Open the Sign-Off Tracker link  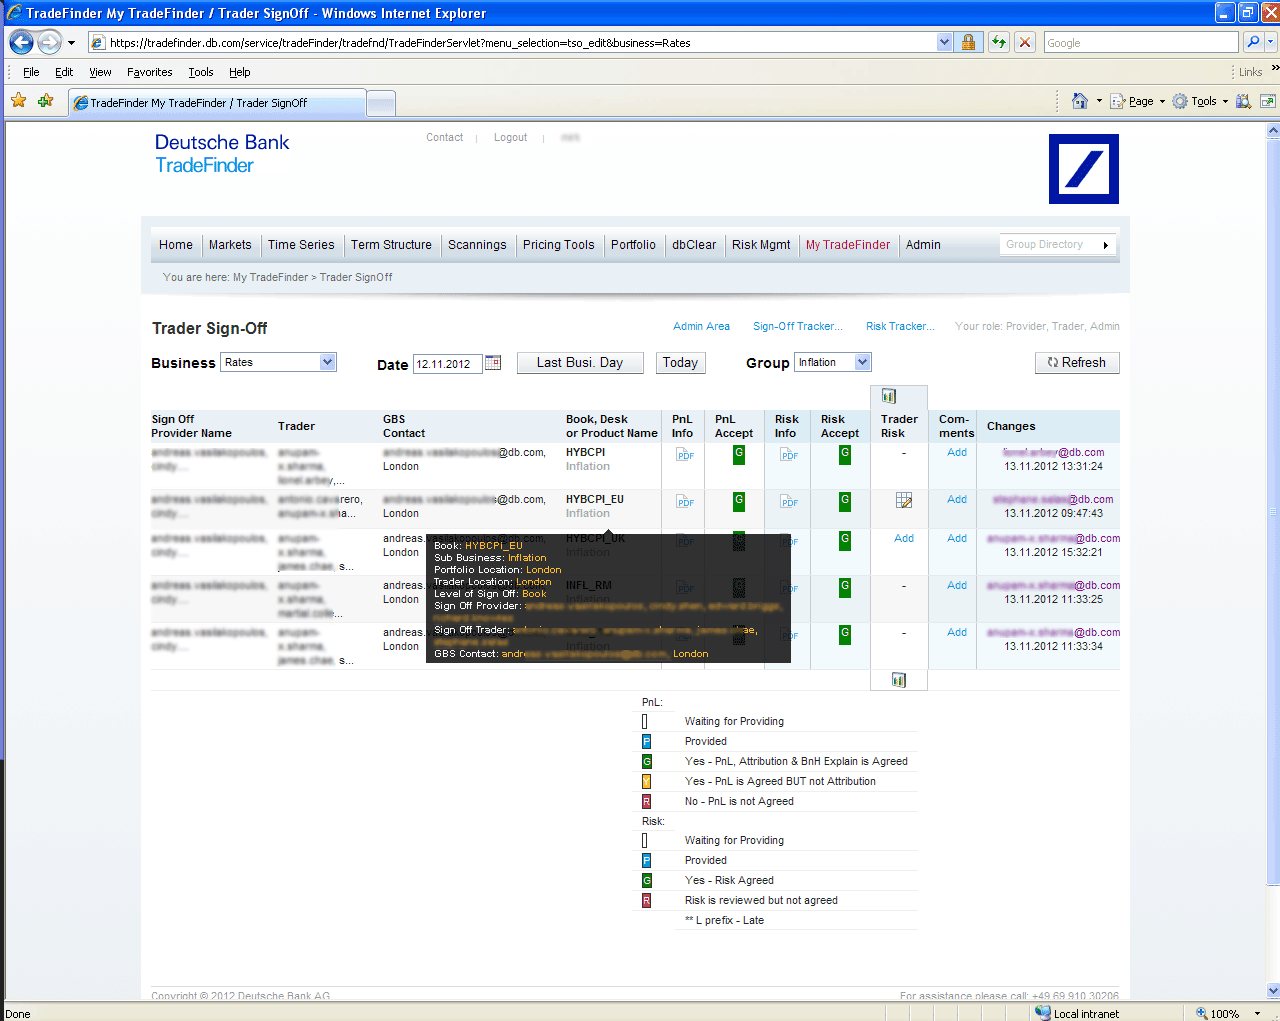click(x=797, y=326)
